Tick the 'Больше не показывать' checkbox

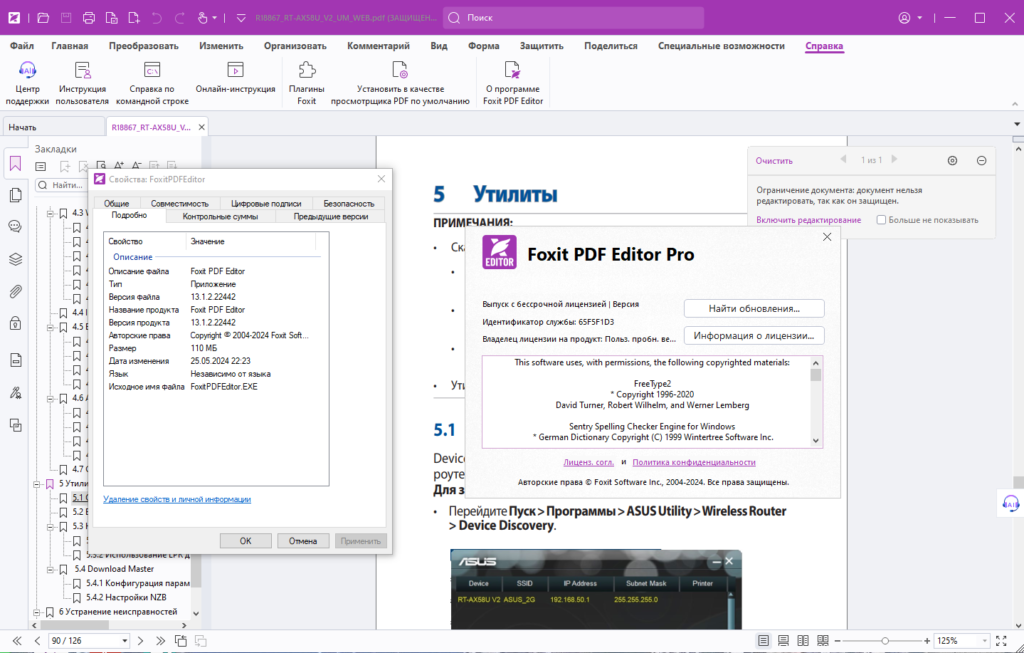pyautogui.click(x=881, y=220)
